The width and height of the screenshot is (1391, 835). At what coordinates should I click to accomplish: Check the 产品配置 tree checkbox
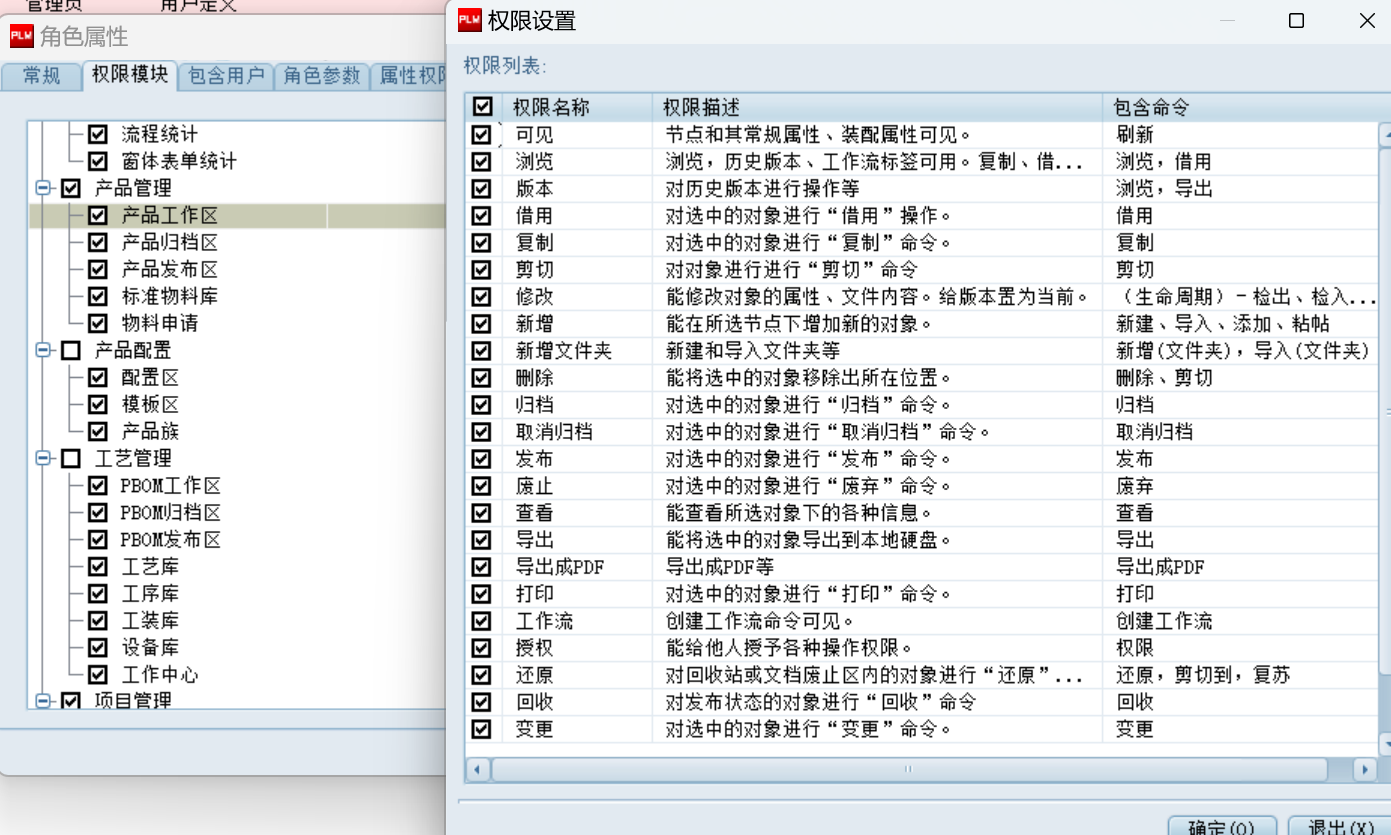[71, 350]
